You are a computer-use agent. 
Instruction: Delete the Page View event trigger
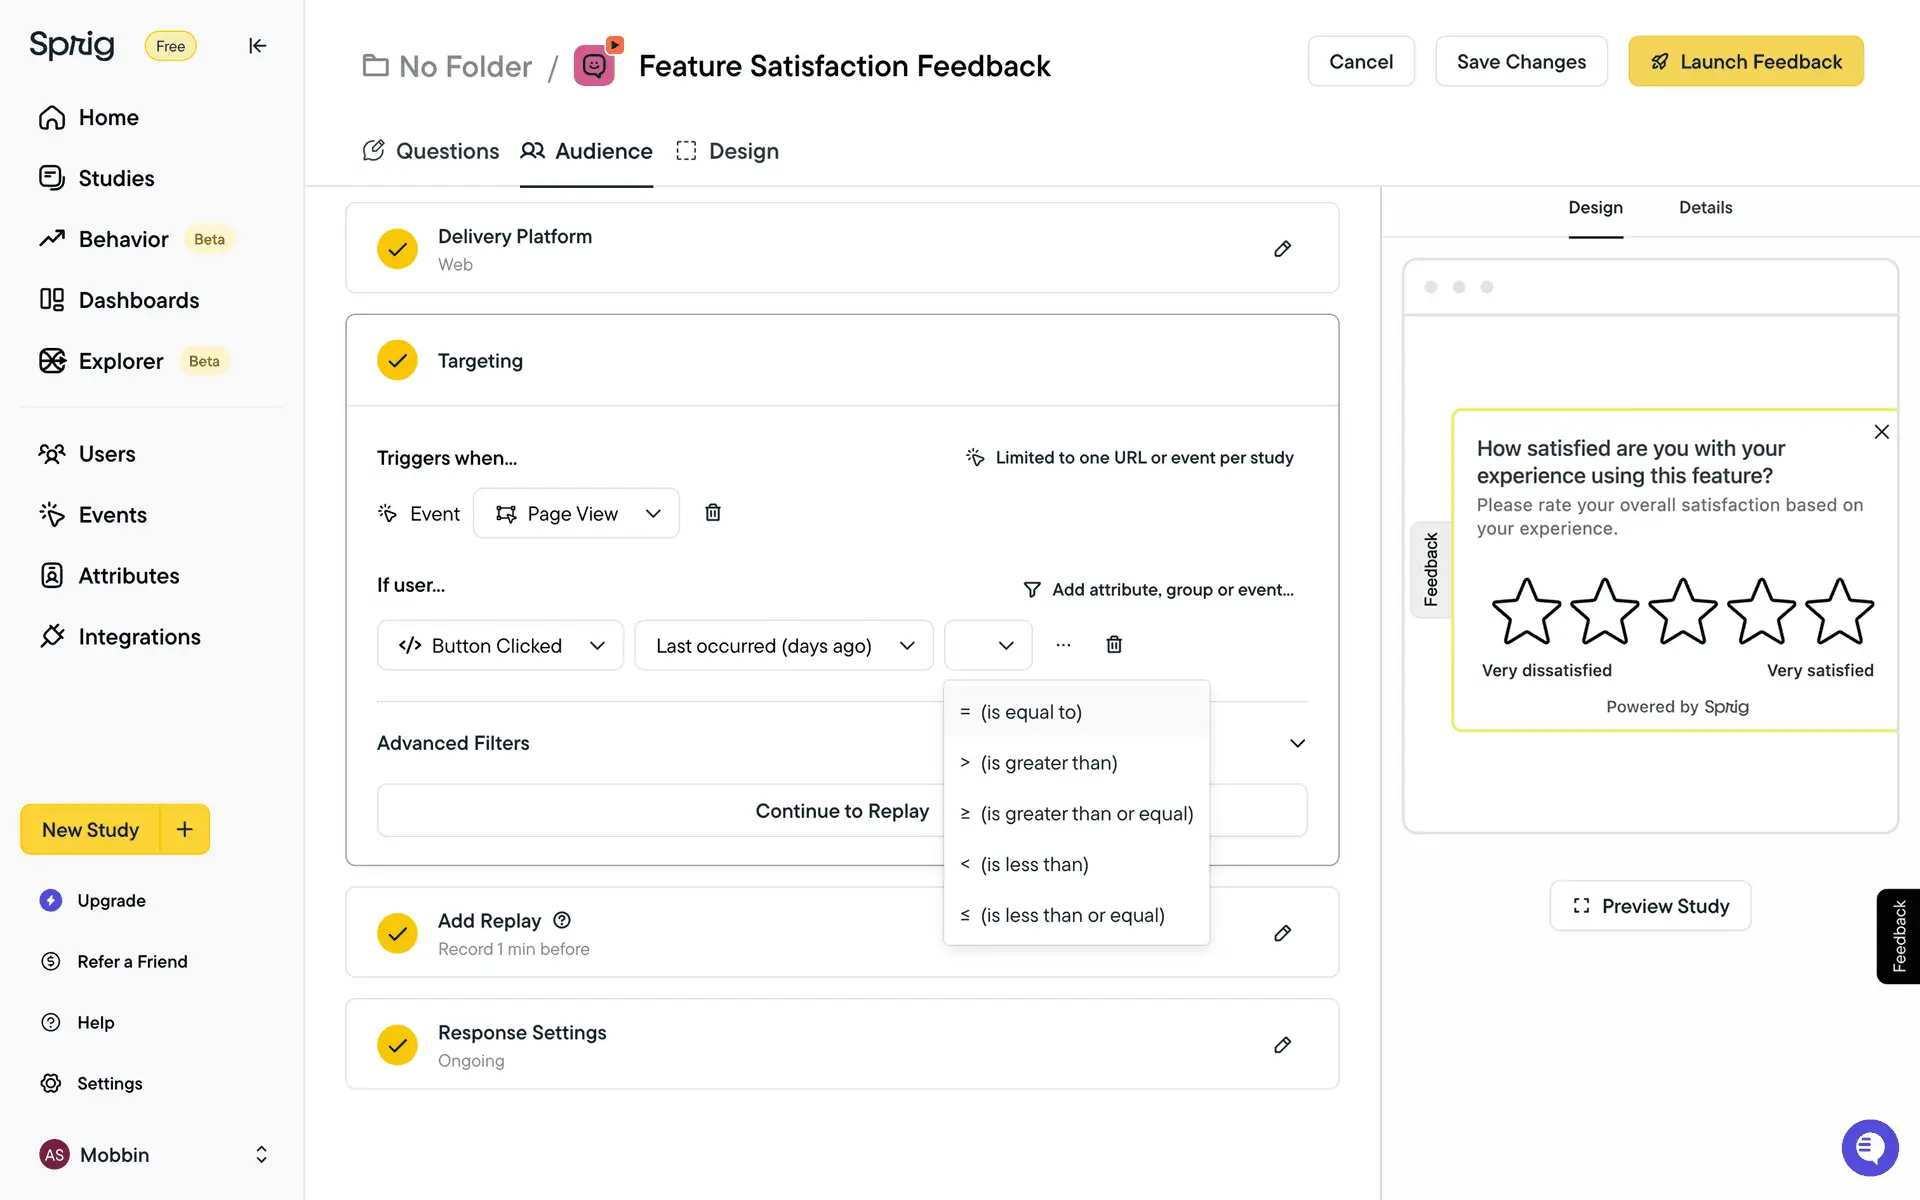[x=713, y=513]
